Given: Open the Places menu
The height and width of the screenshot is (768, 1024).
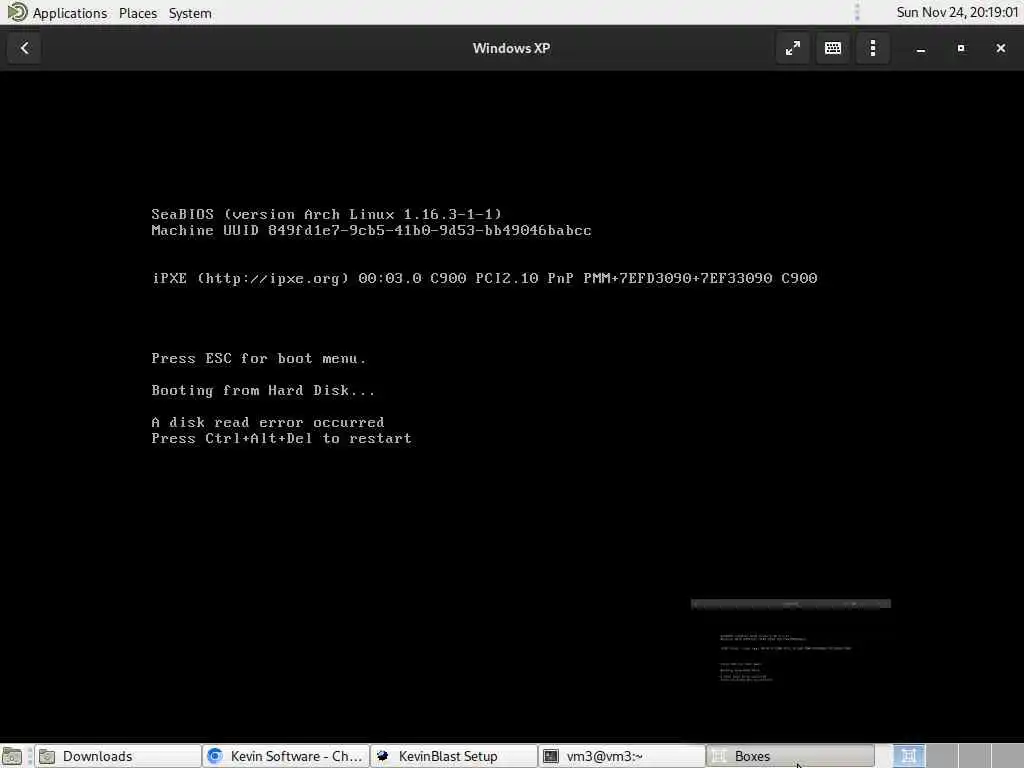Looking at the screenshot, I should [x=138, y=13].
